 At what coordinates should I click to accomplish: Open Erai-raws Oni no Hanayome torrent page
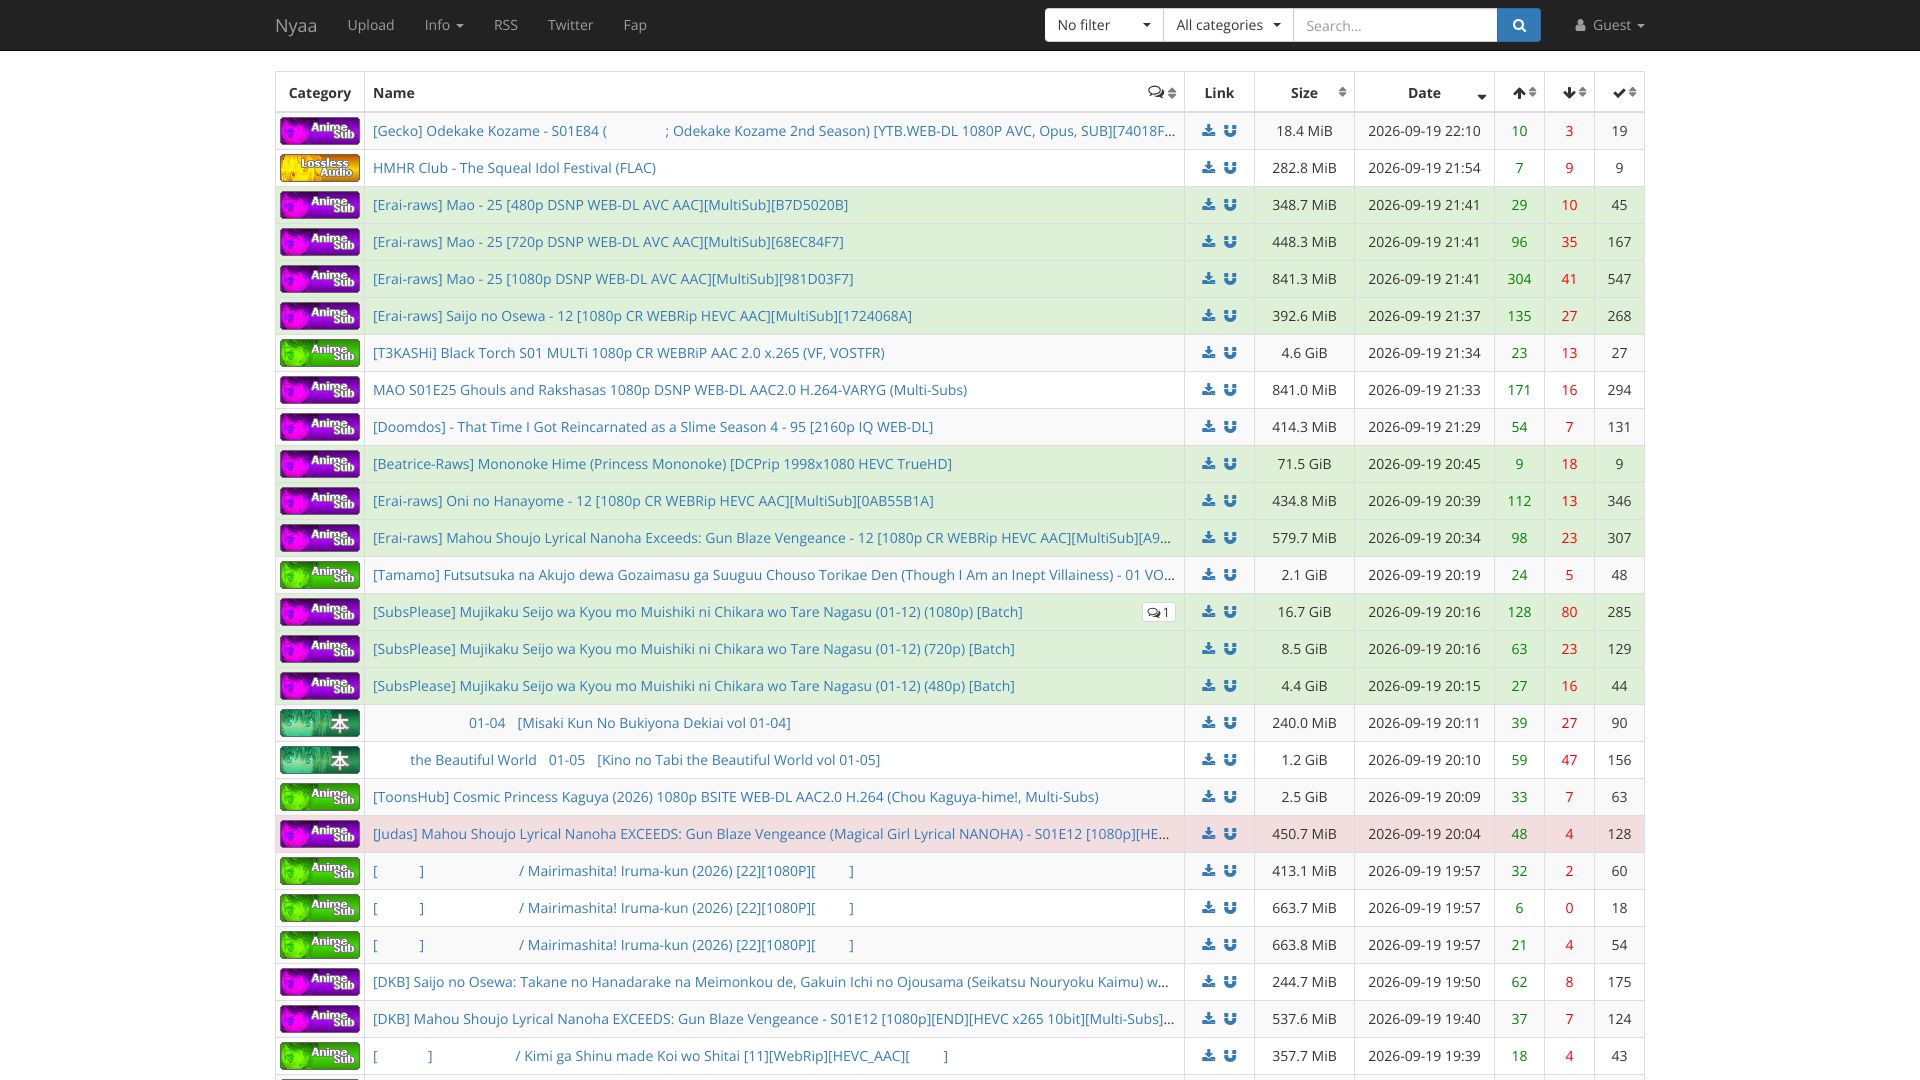[x=653, y=501]
